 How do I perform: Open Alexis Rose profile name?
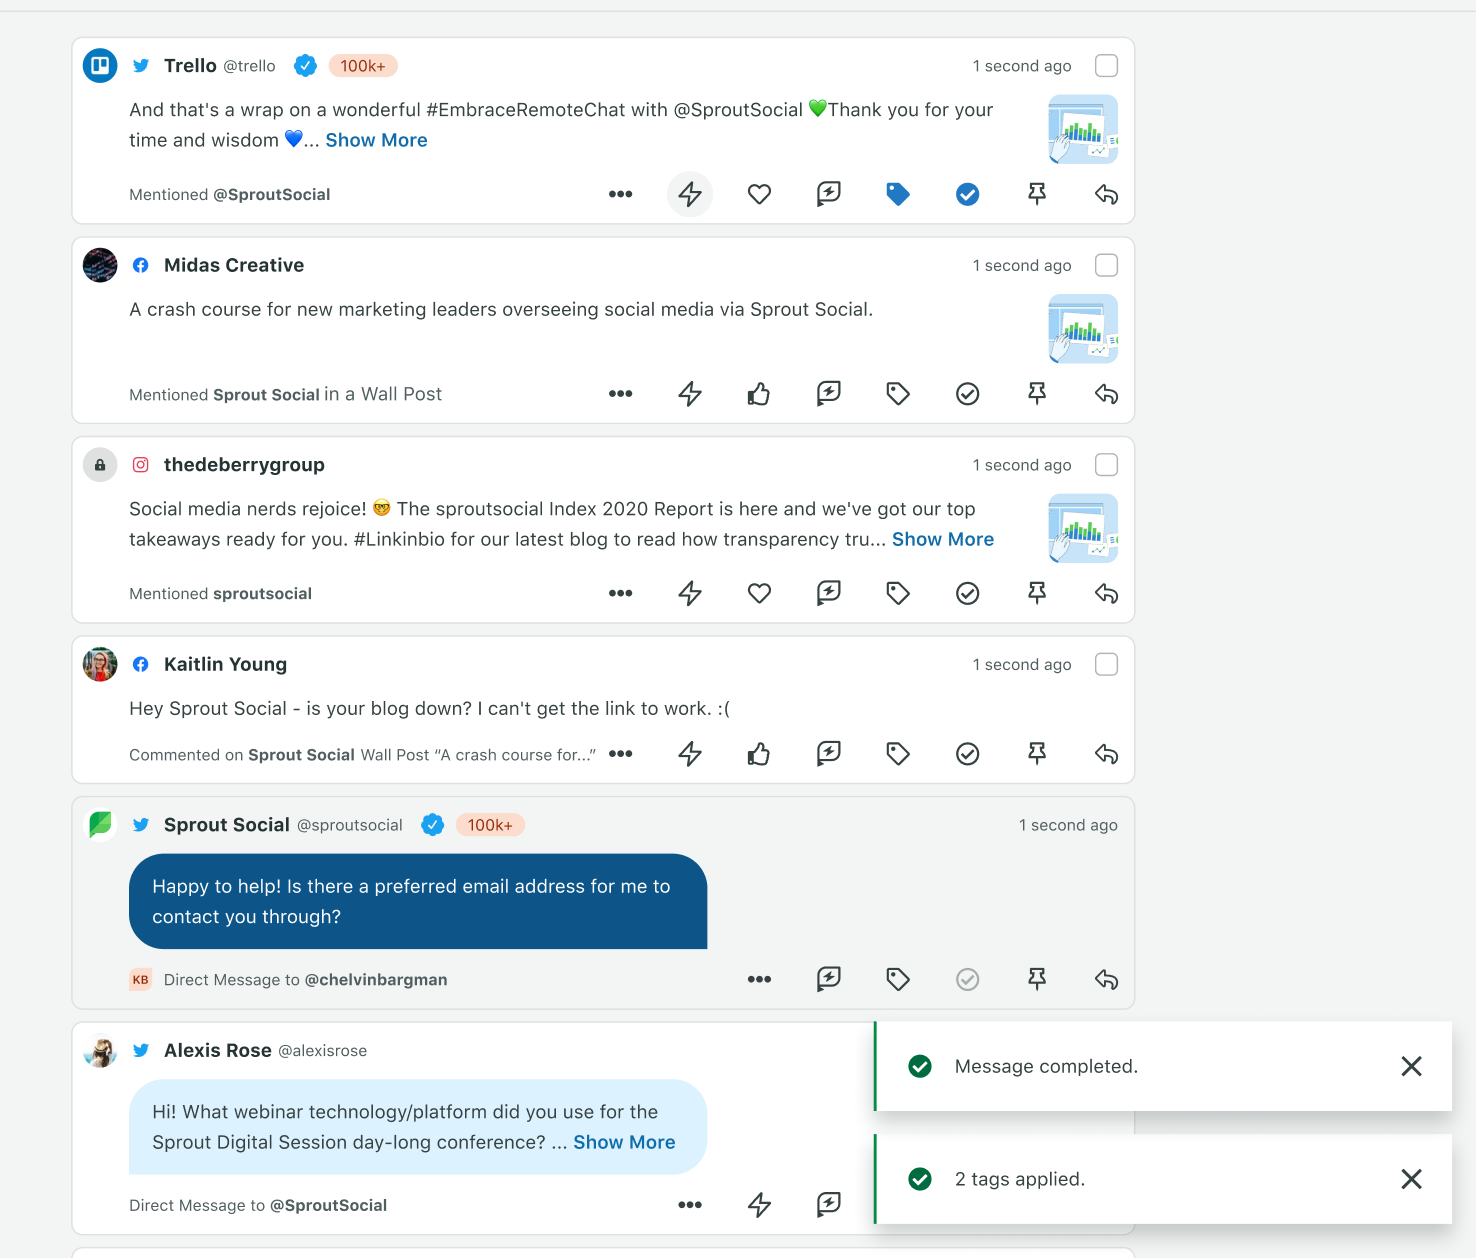point(218,1050)
